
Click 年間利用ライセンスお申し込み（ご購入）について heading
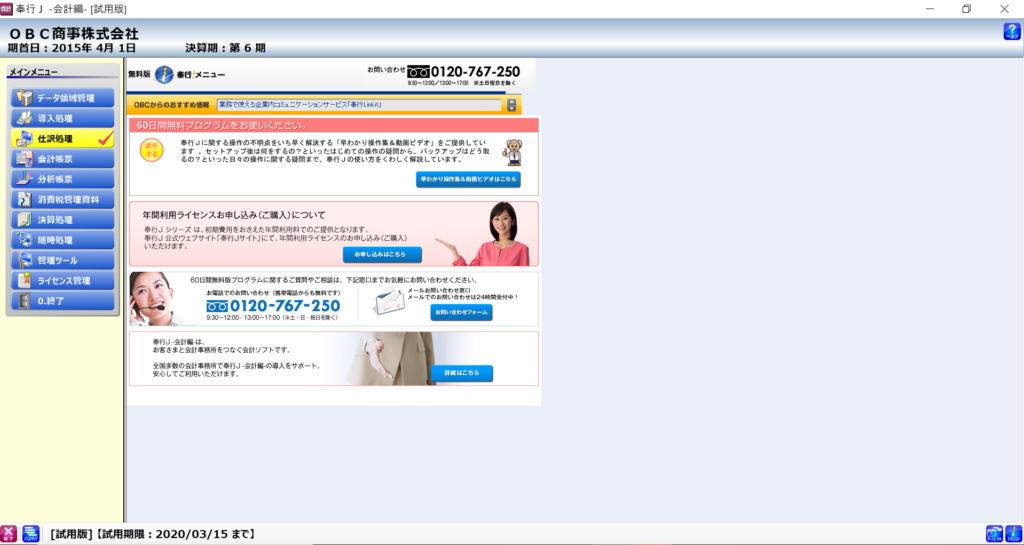tap(234, 215)
